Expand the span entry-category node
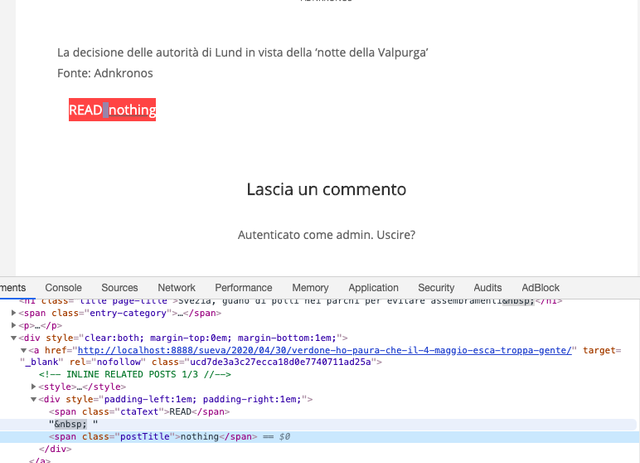Viewport: 640px width, 463px height. [x=13, y=313]
